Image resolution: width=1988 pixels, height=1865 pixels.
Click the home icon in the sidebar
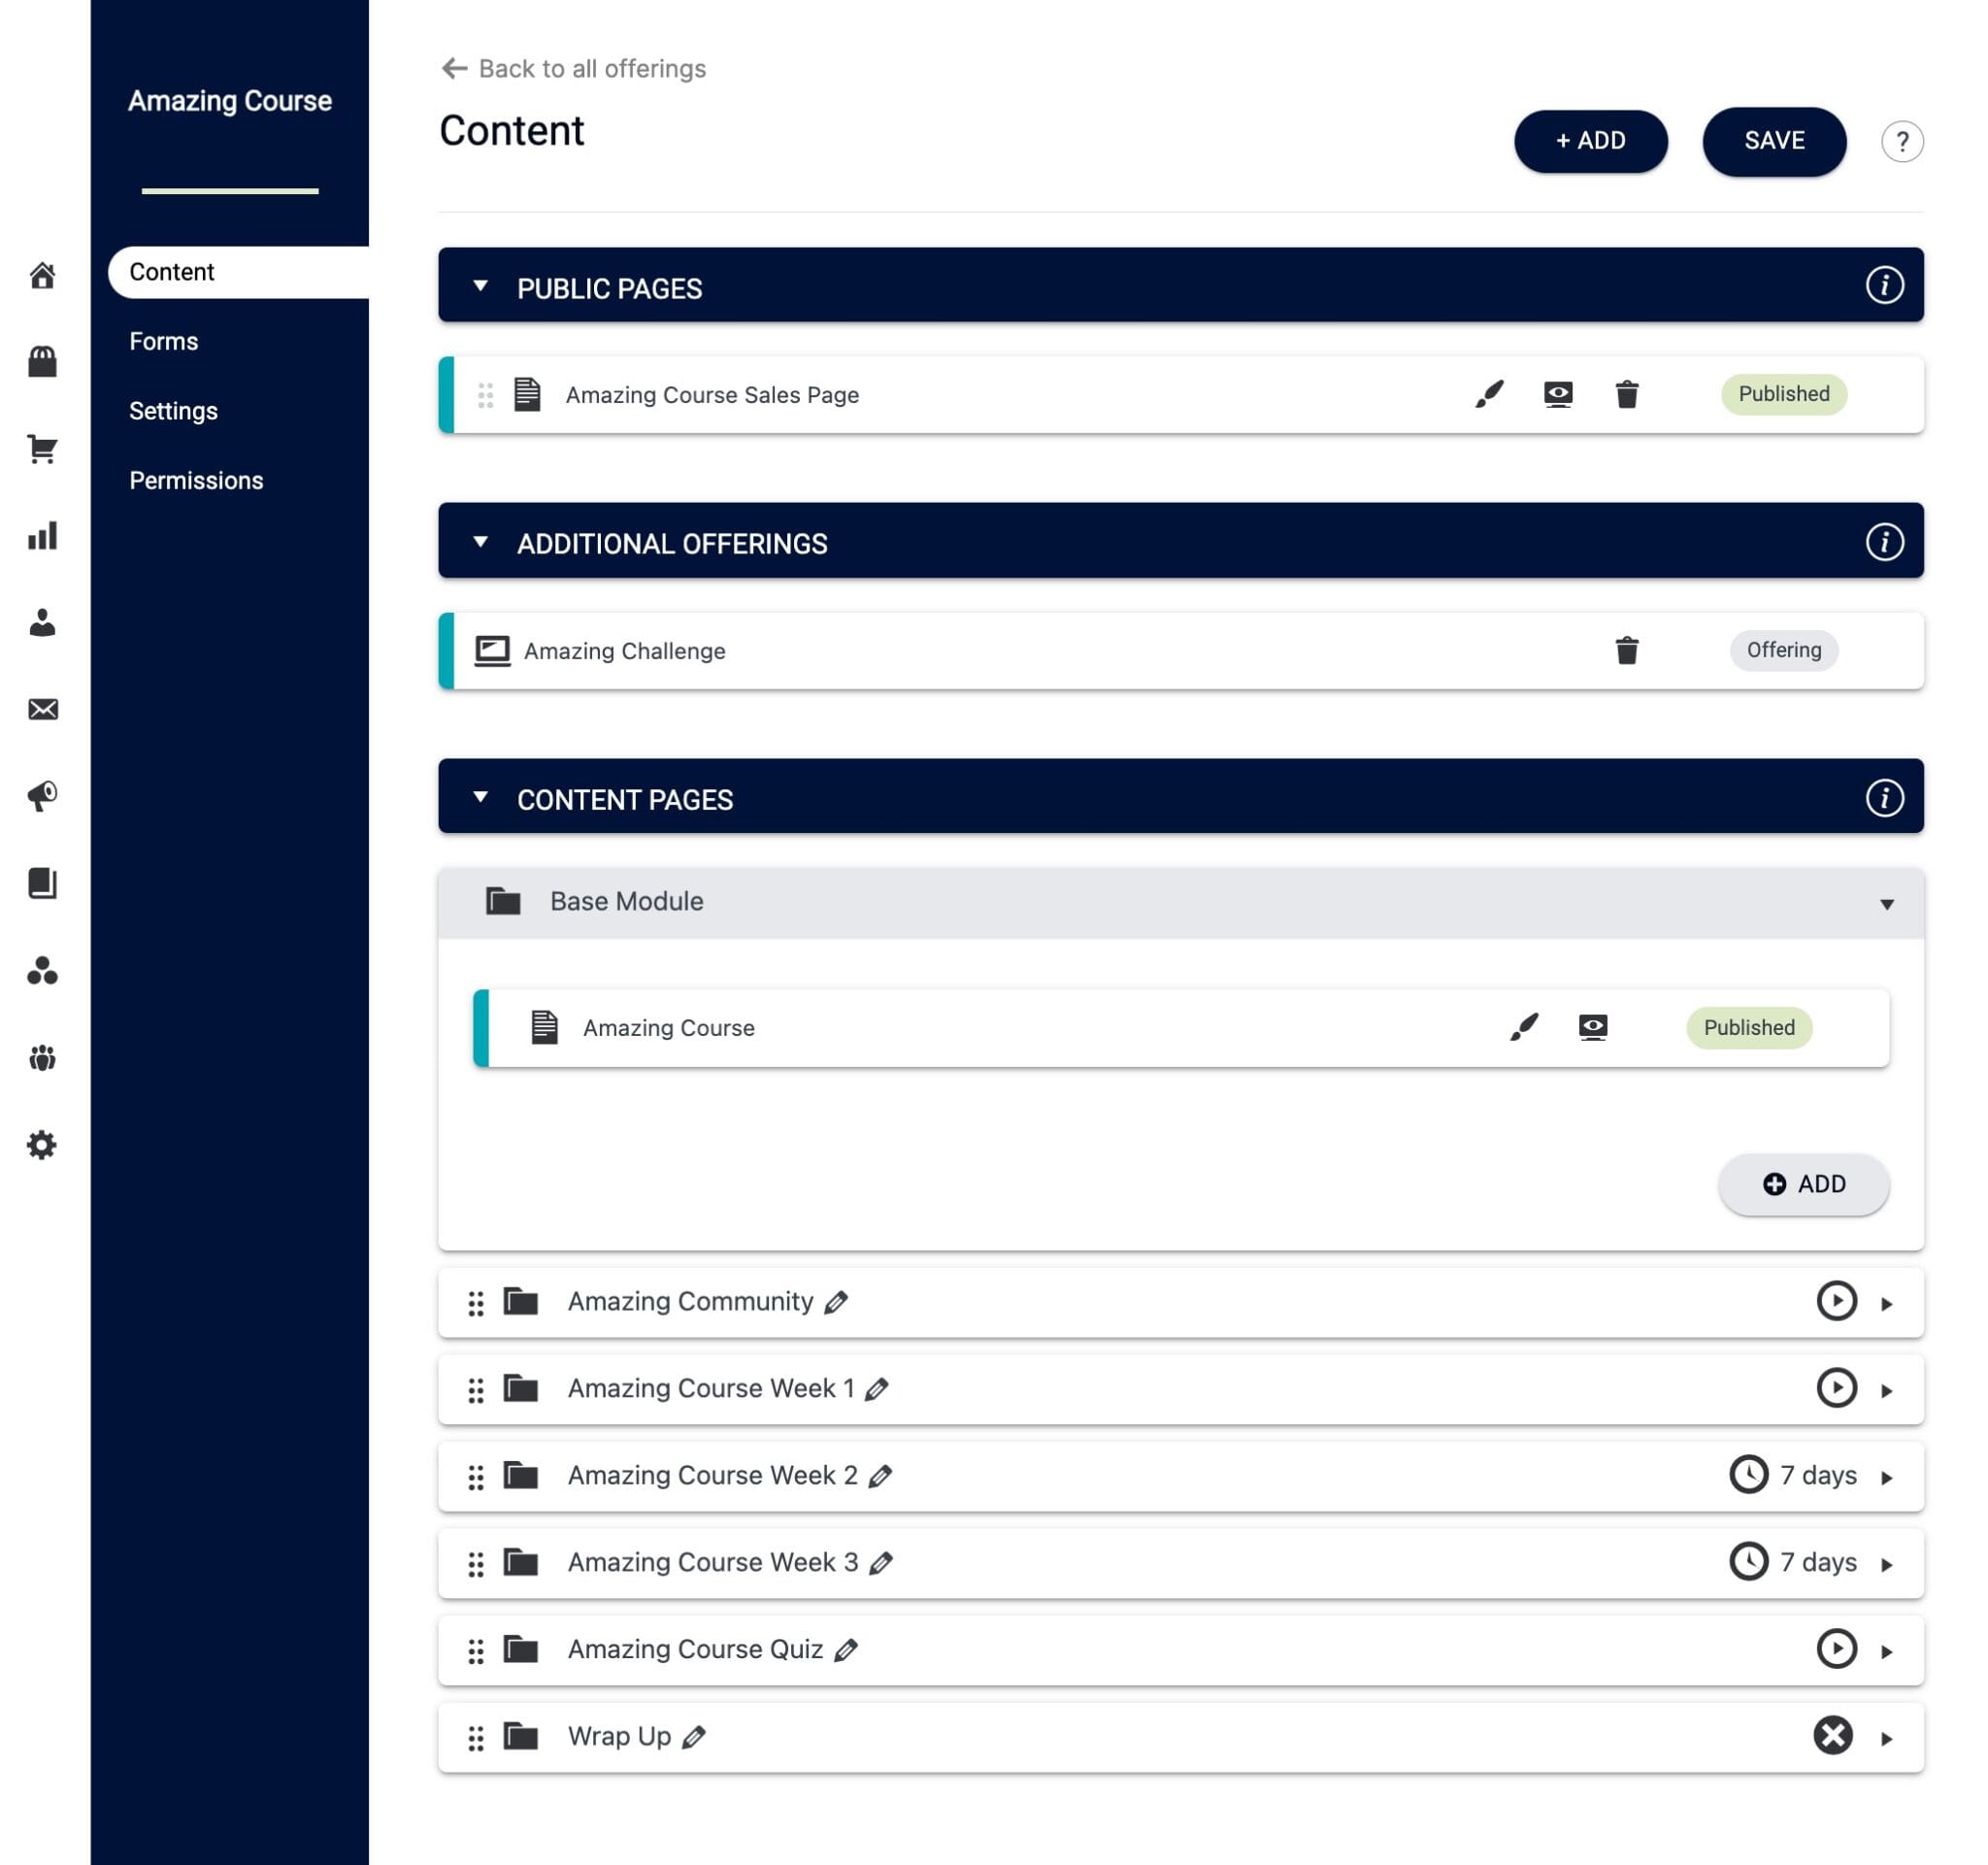(x=42, y=277)
